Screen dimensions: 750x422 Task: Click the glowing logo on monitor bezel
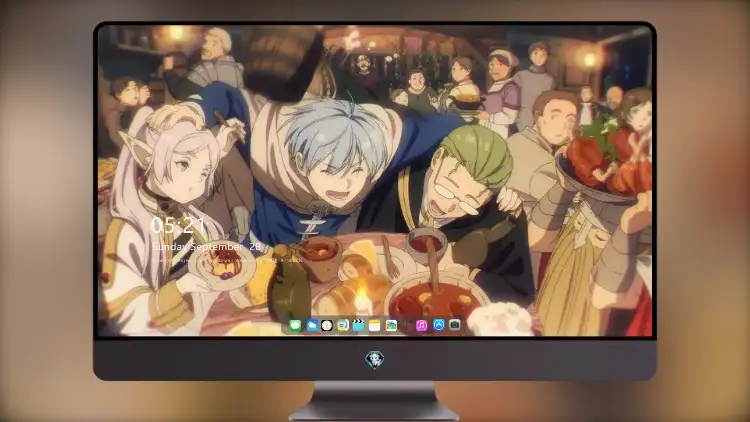(375, 359)
